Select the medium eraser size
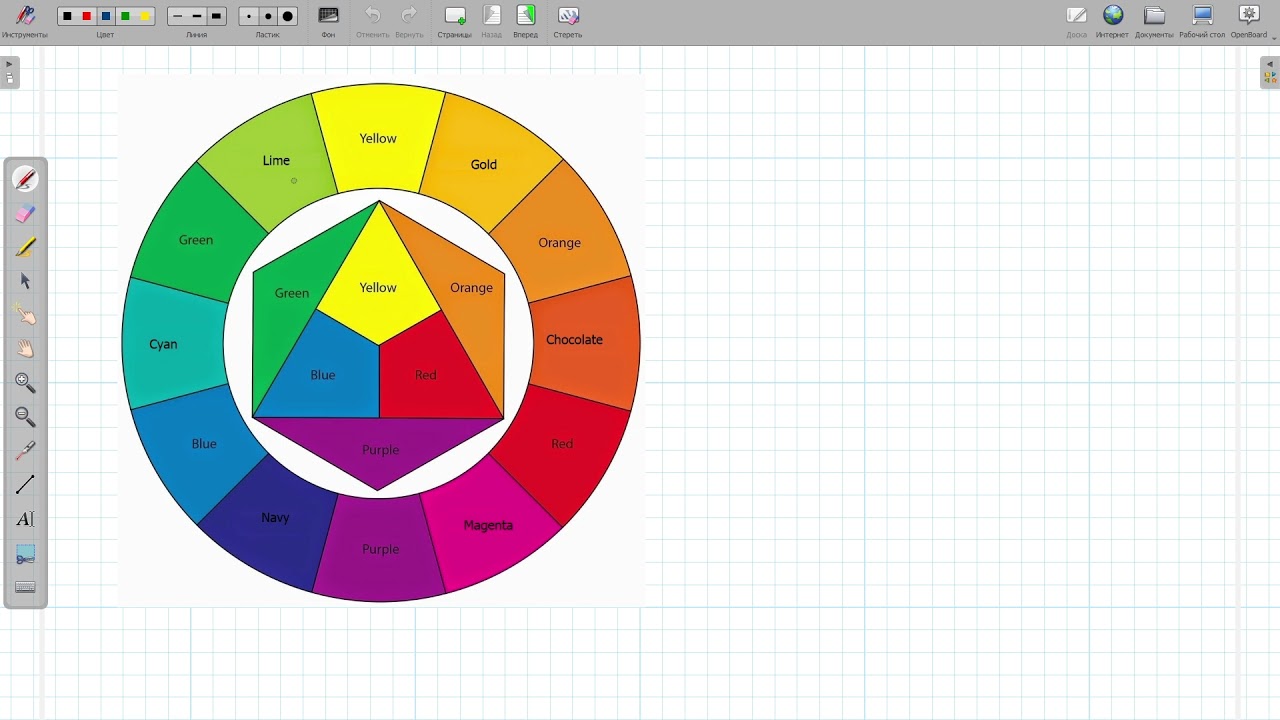 pos(268,16)
